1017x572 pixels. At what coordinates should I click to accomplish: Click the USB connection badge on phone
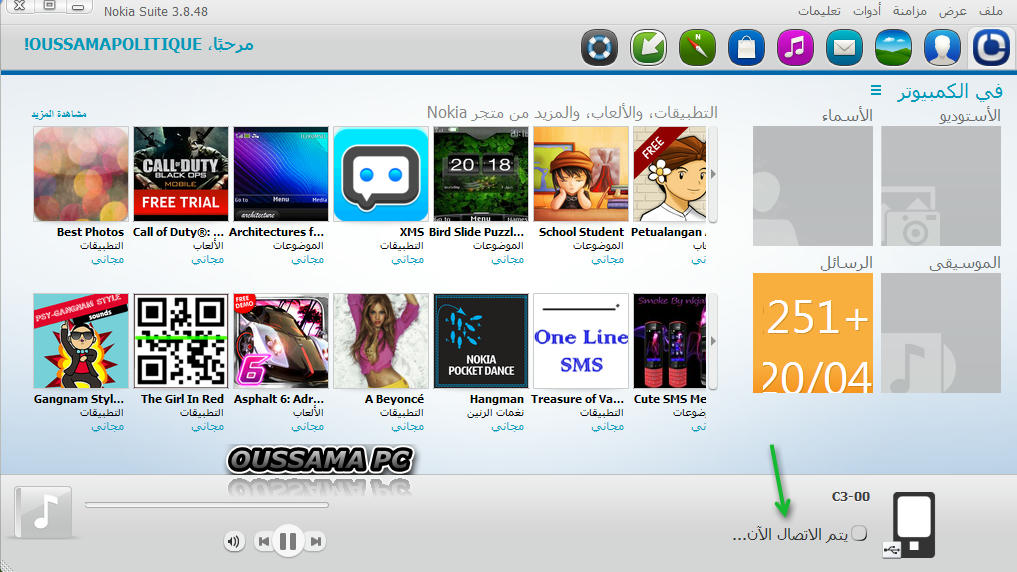pyautogui.click(x=892, y=550)
